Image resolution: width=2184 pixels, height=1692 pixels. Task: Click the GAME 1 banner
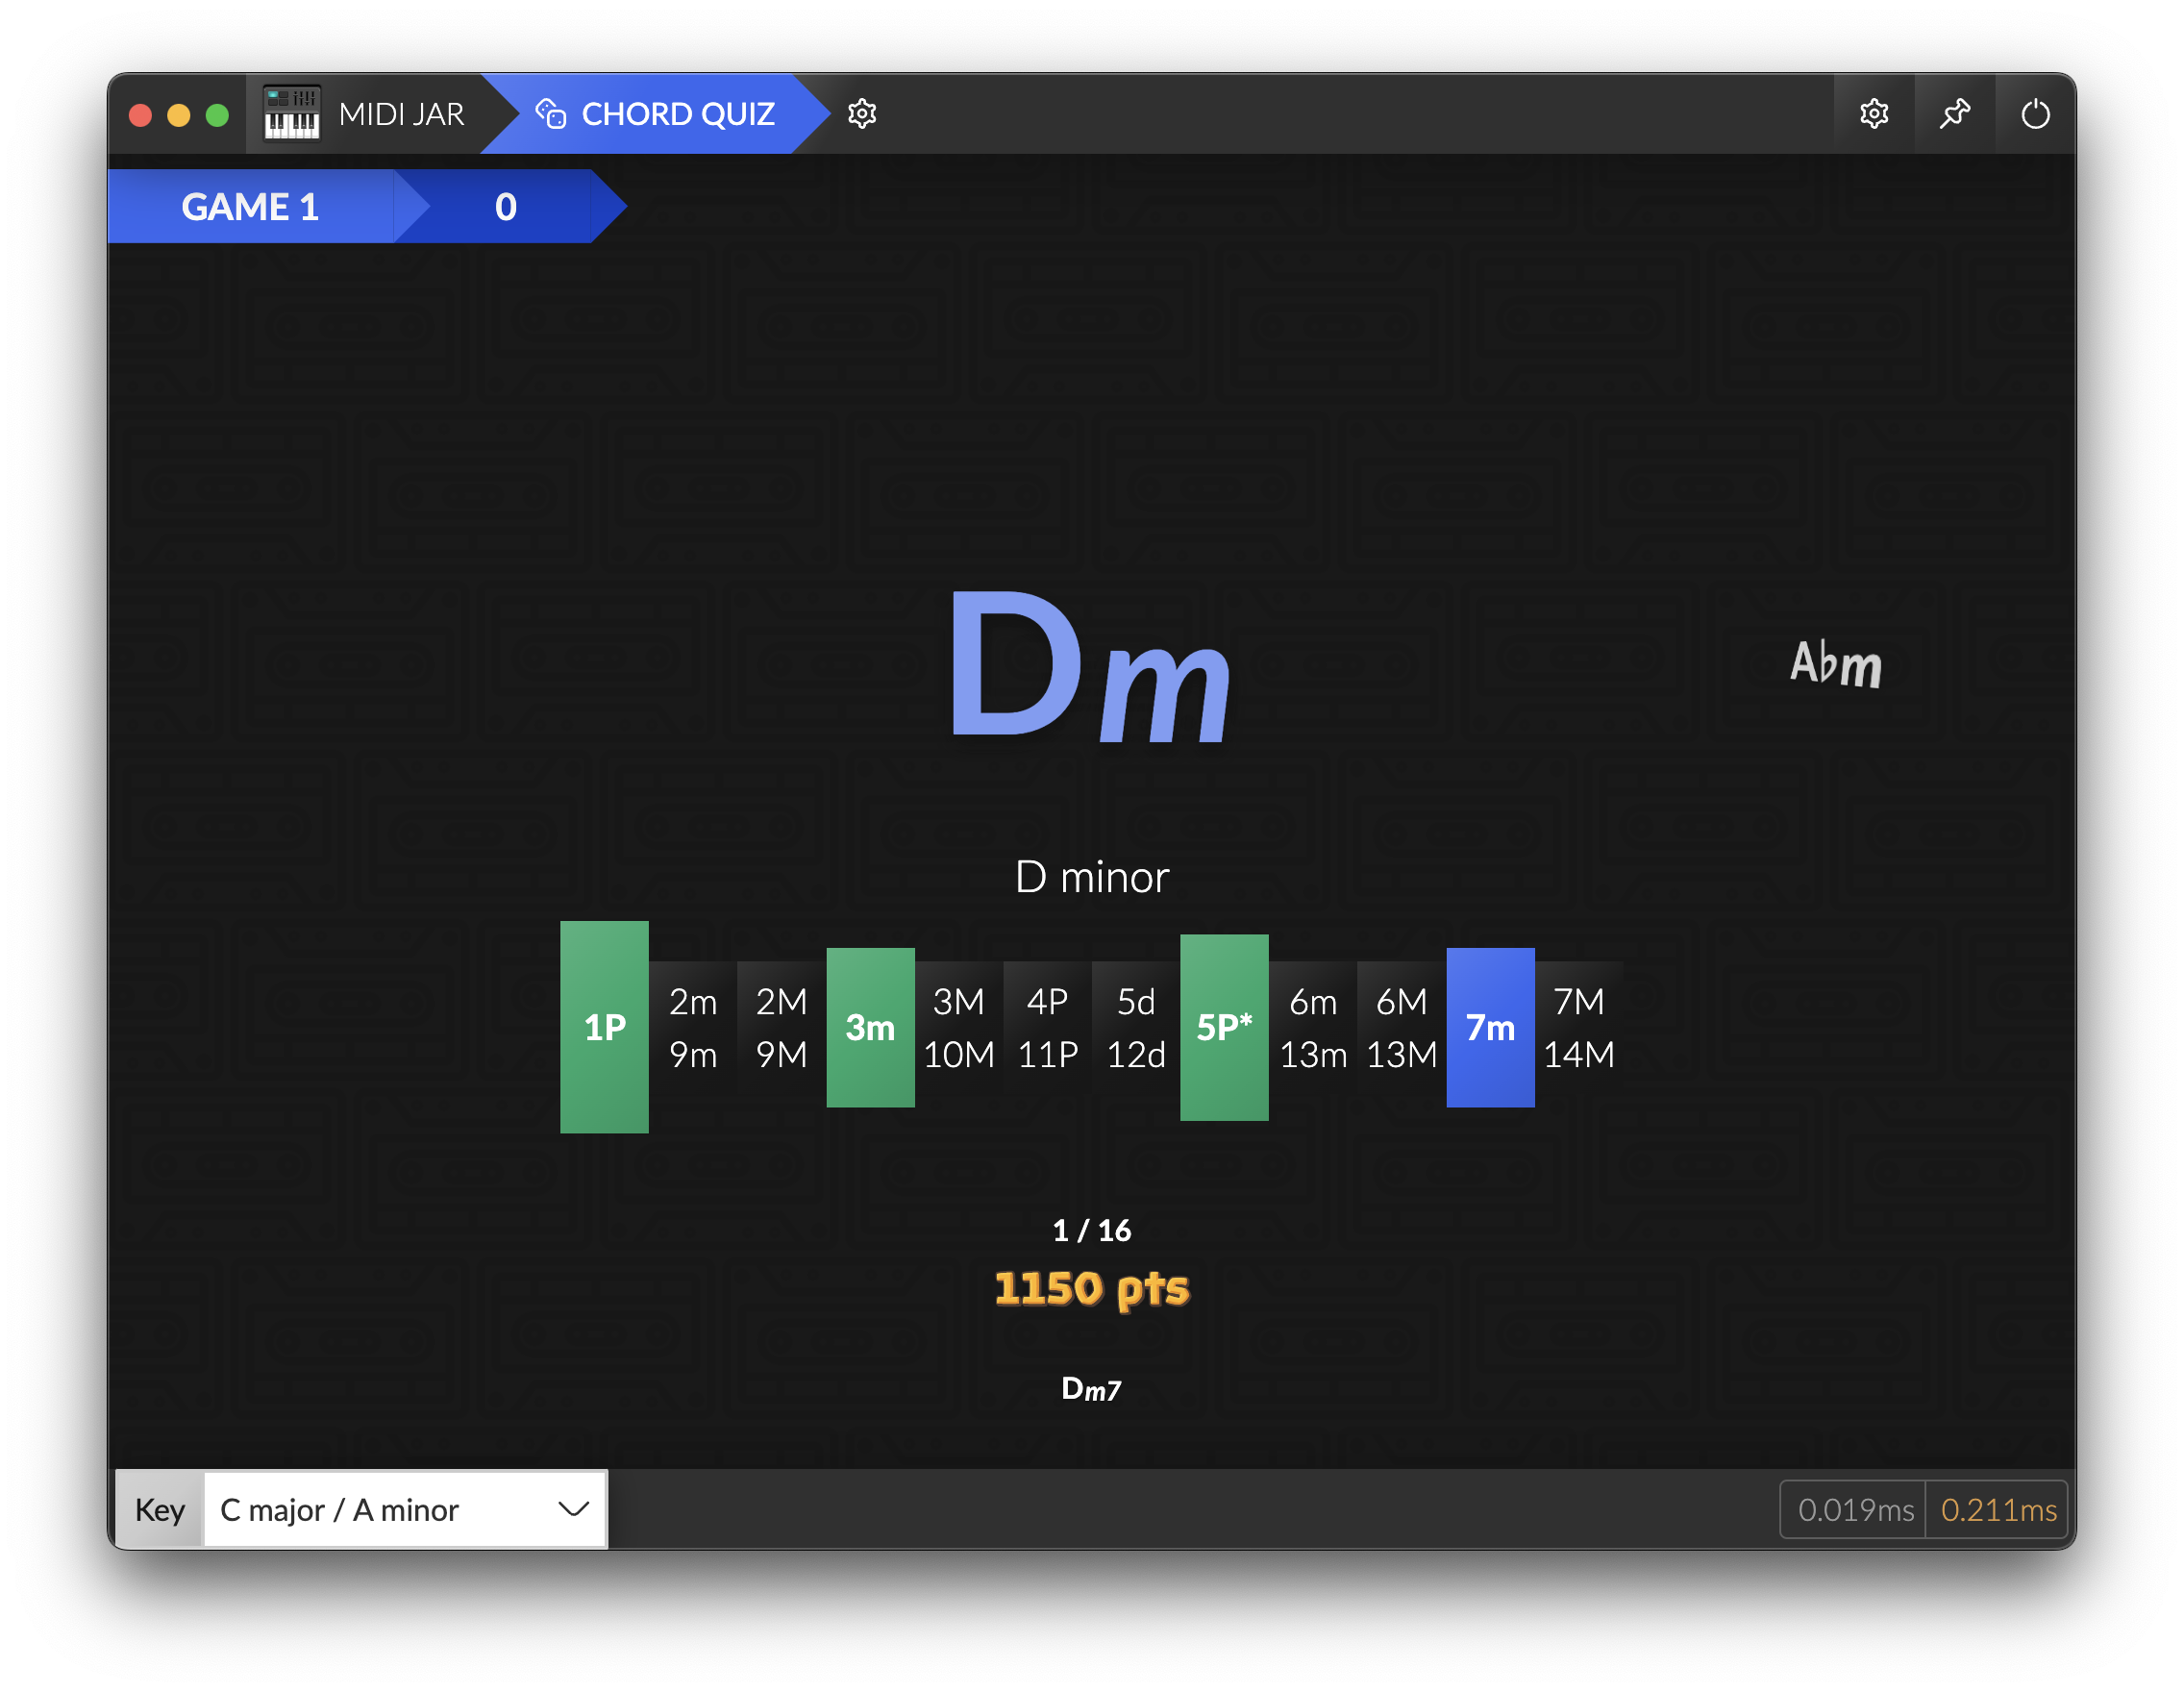tap(250, 207)
